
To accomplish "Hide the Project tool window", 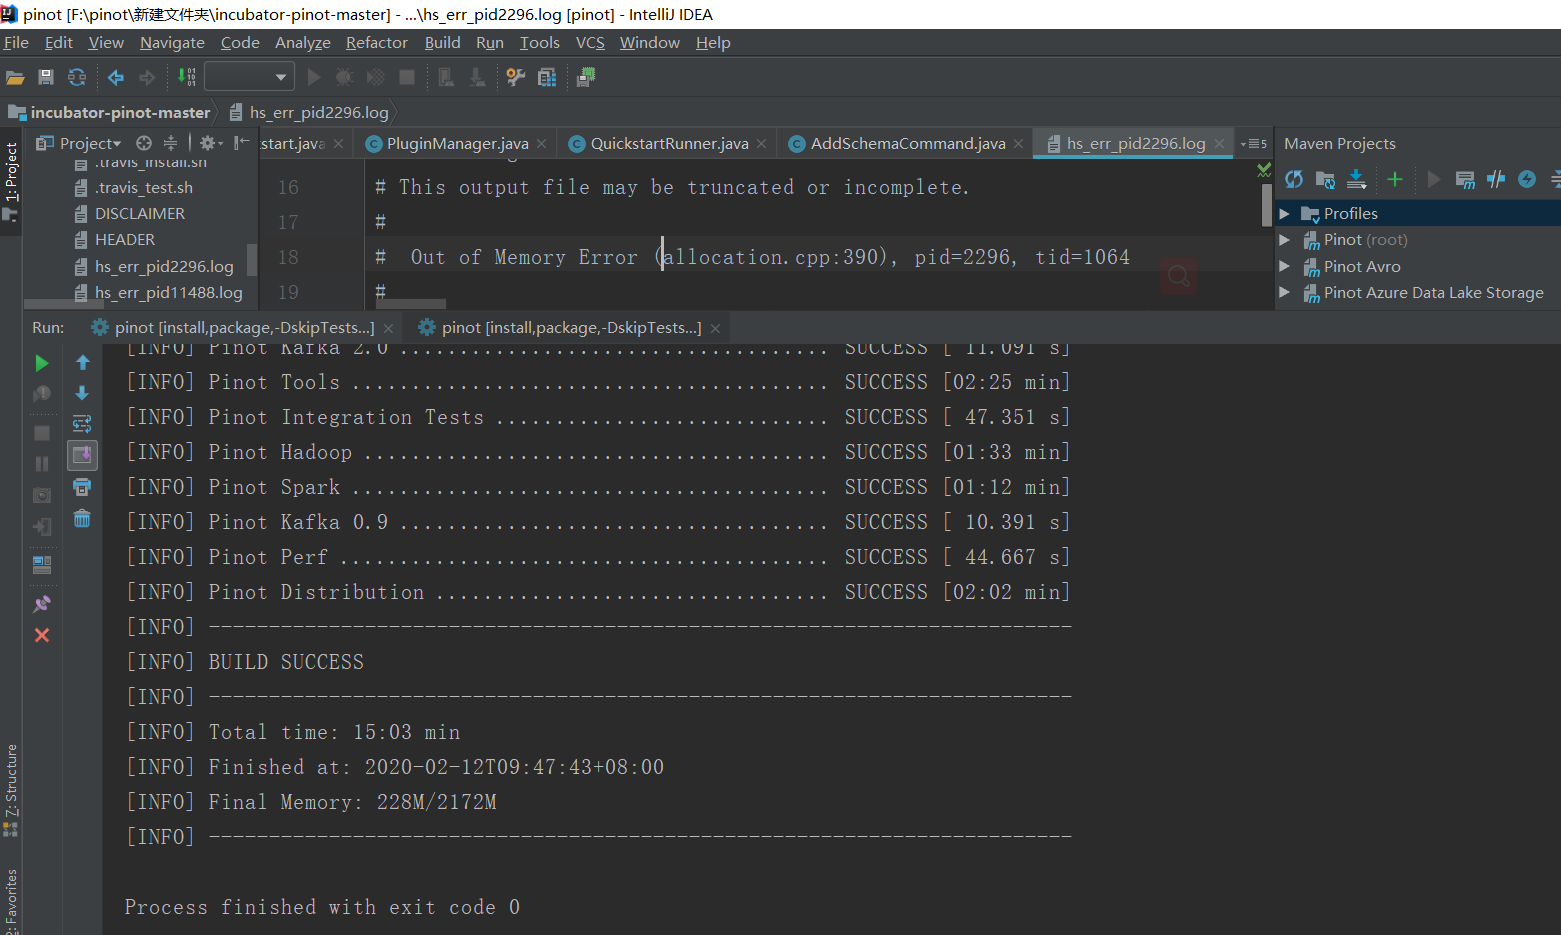I will tap(241, 143).
